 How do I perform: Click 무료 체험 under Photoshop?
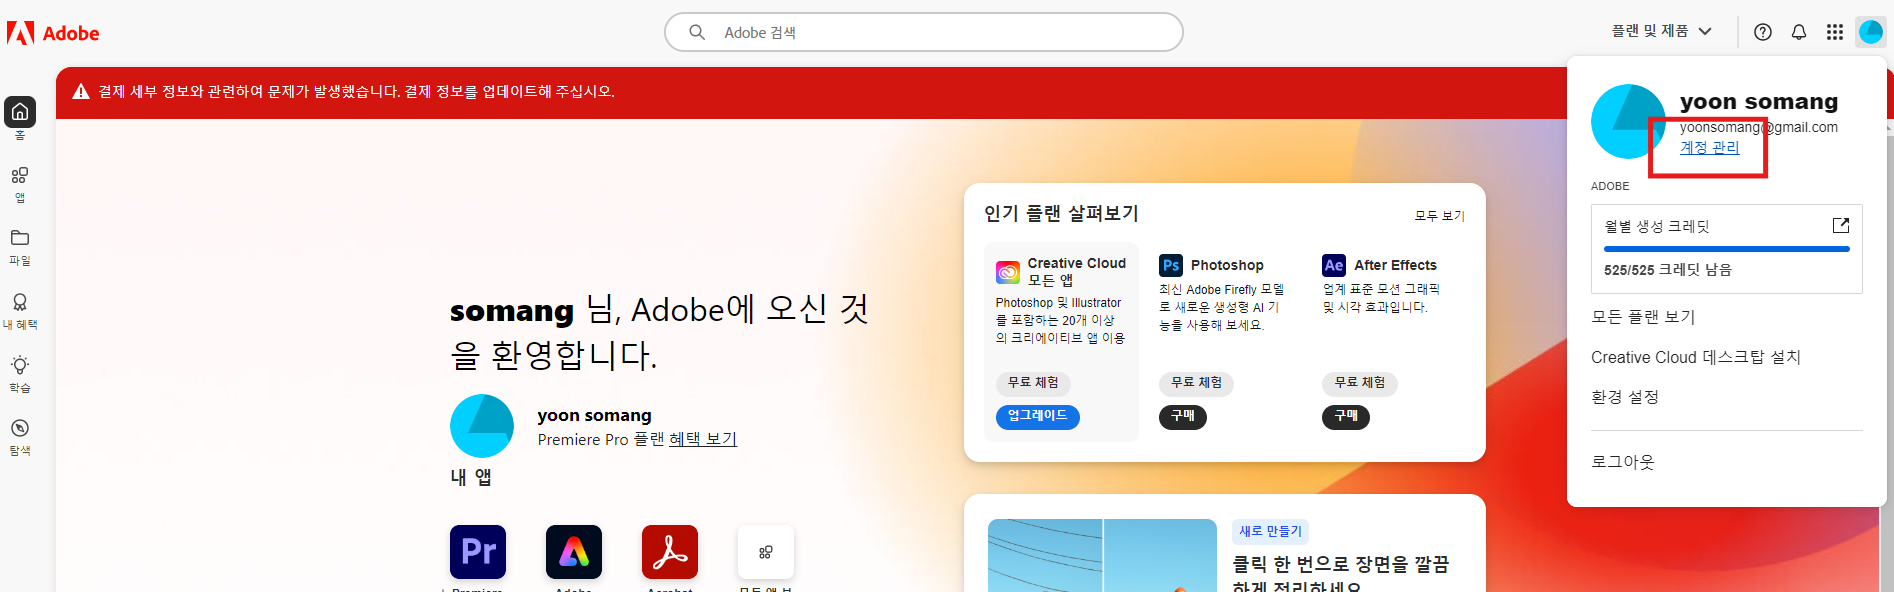pos(1197,383)
